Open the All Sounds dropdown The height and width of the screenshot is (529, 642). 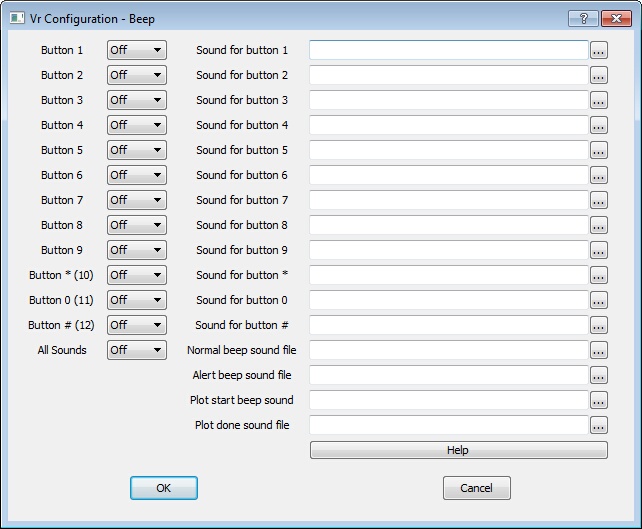pos(137,350)
